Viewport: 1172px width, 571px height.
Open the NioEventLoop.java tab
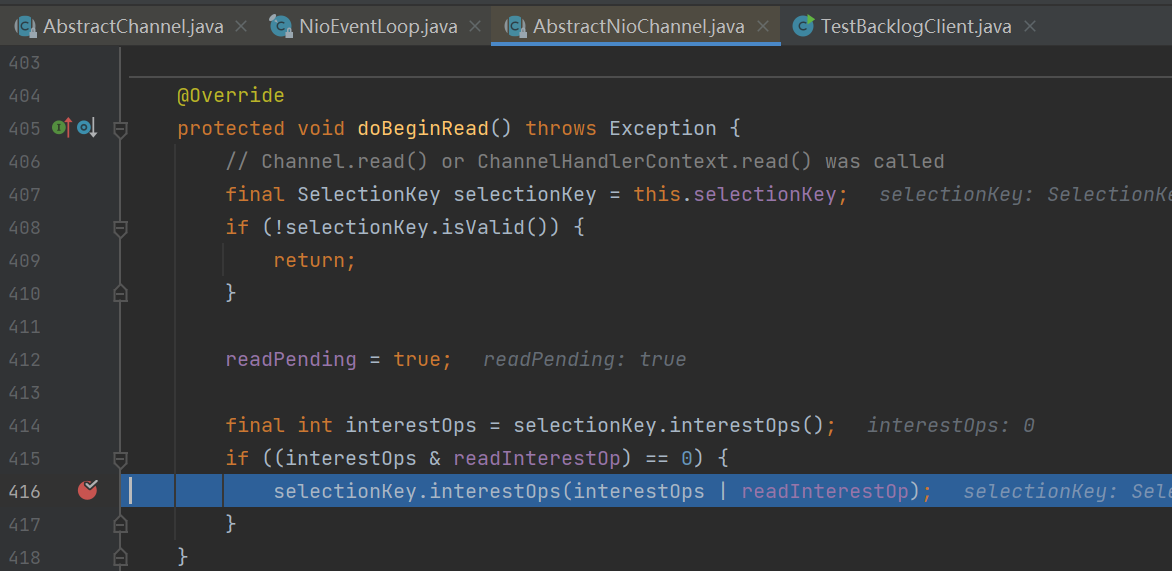point(378,27)
